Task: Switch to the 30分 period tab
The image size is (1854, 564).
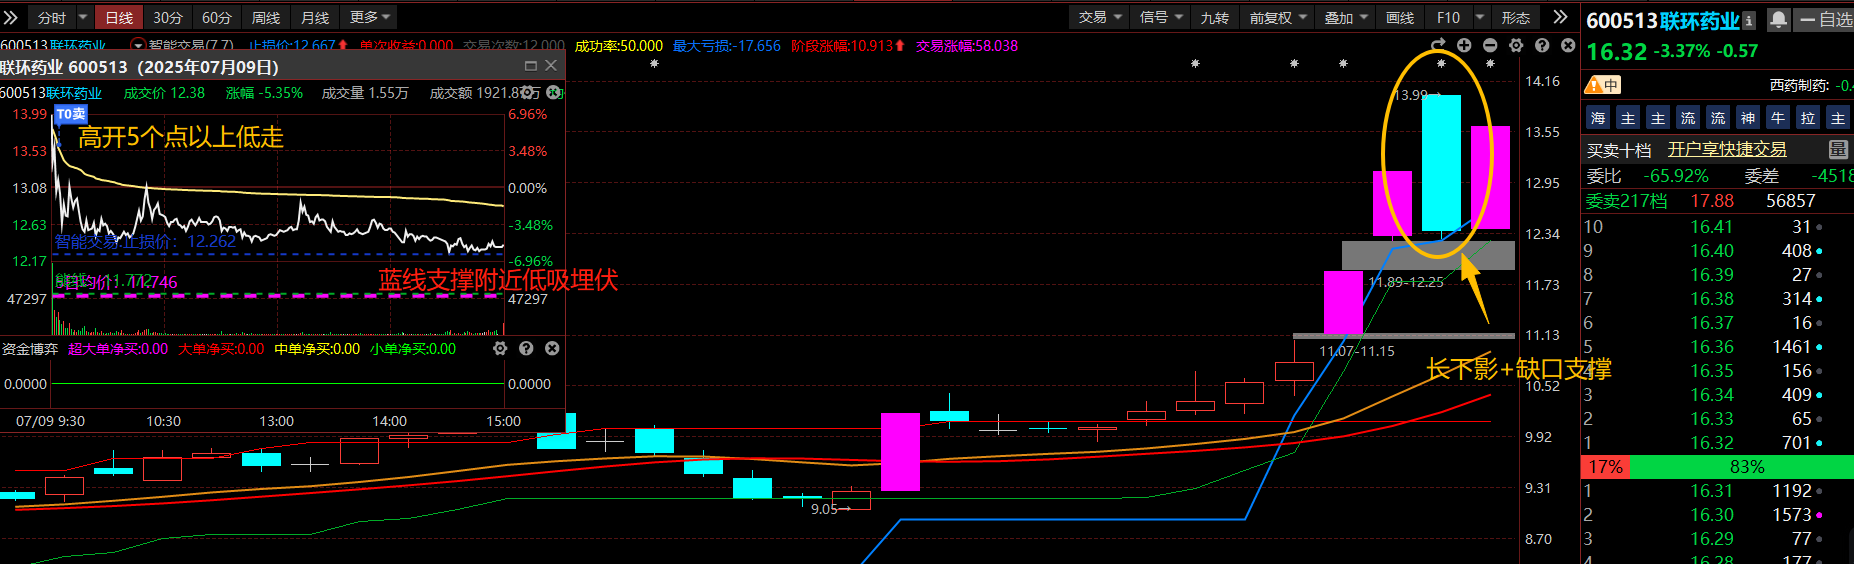Action: pyautogui.click(x=168, y=17)
